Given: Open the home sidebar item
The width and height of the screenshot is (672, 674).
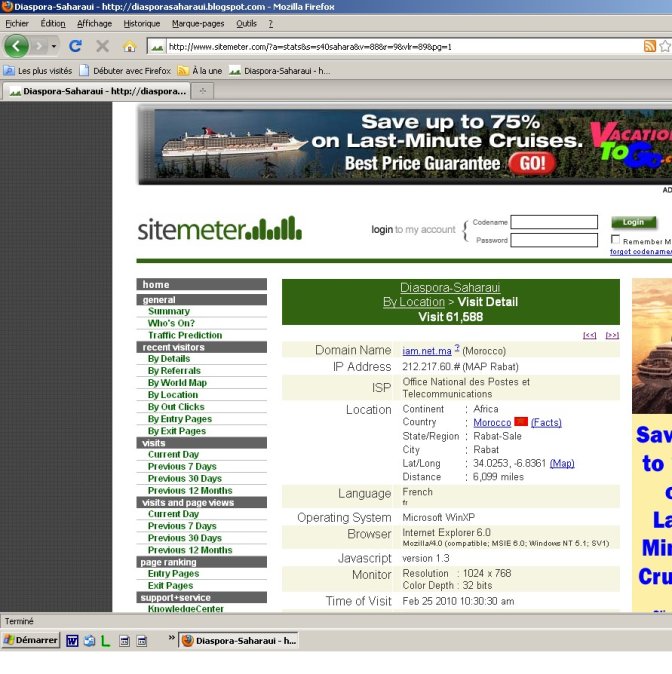Looking at the screenshot, I should (202, 284).
